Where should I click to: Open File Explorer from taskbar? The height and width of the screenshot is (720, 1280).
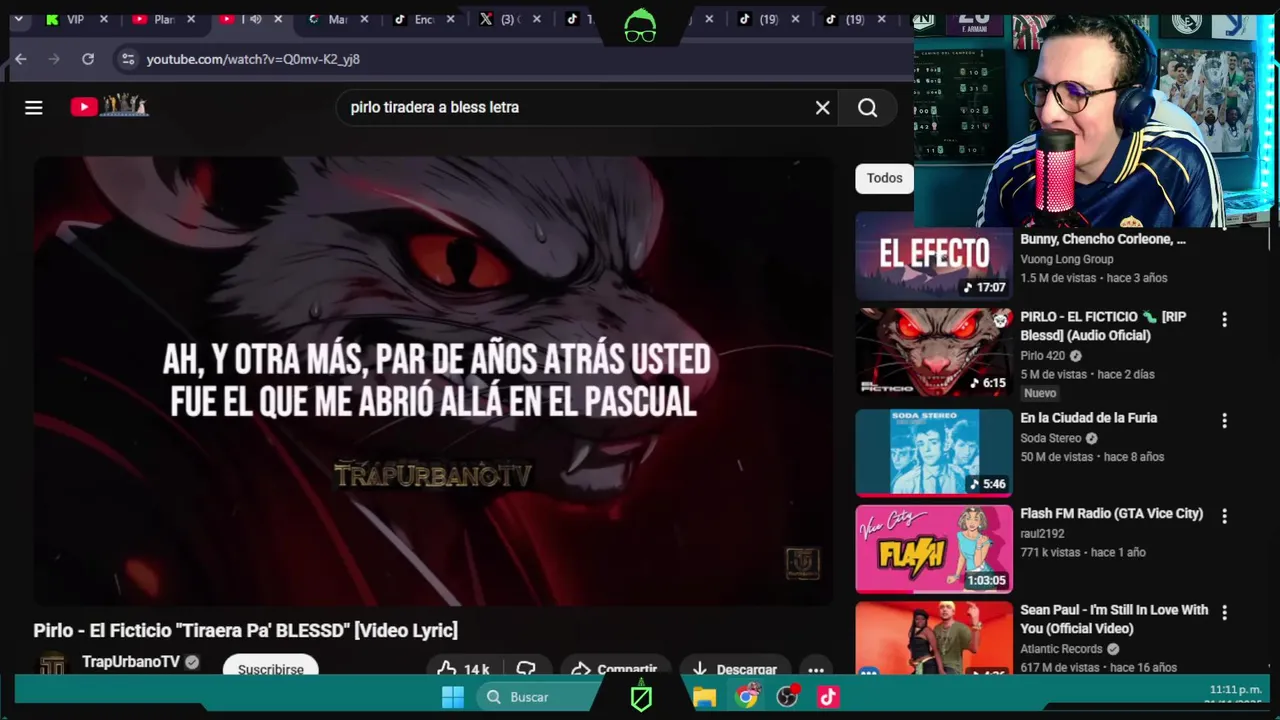tap(705, 697)
